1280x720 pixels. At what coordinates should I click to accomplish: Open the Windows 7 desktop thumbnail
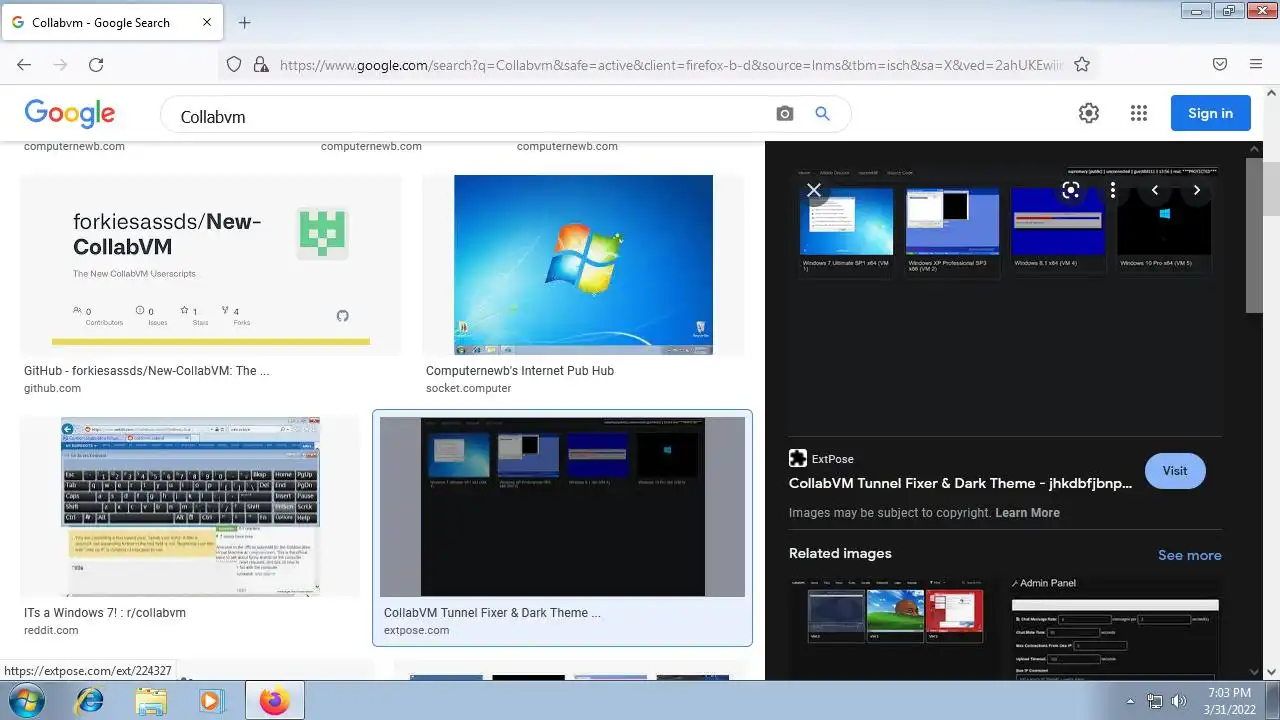[x=583, y=265]
